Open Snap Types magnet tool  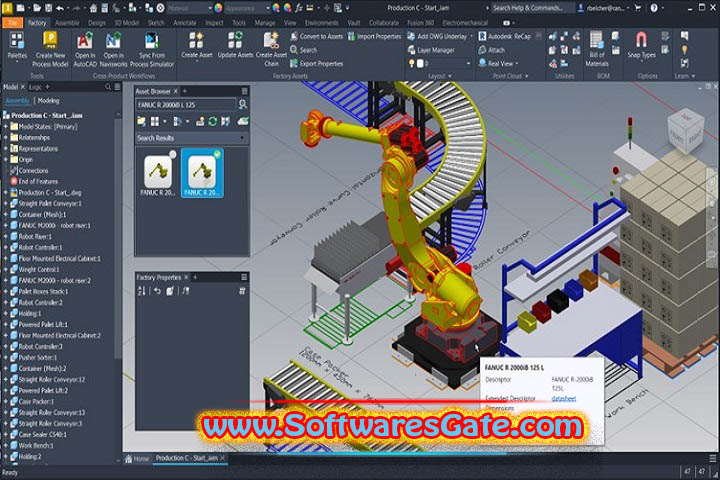pyautogui.click(x=641, y=45)
